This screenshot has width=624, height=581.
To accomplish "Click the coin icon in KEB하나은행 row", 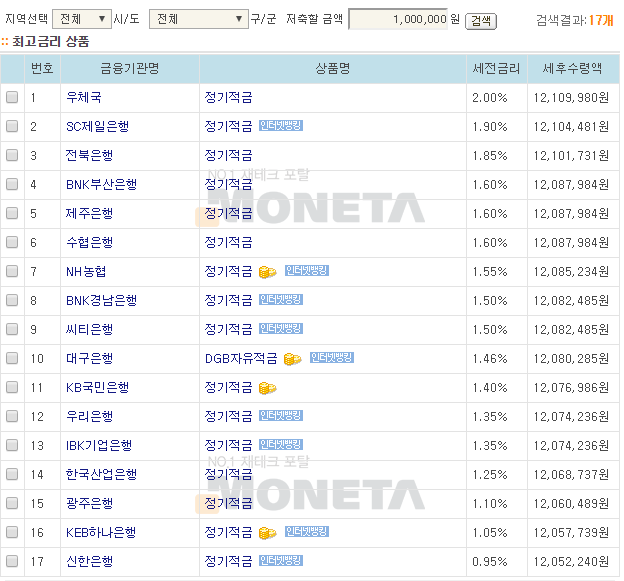I will (x=267, y=533).
